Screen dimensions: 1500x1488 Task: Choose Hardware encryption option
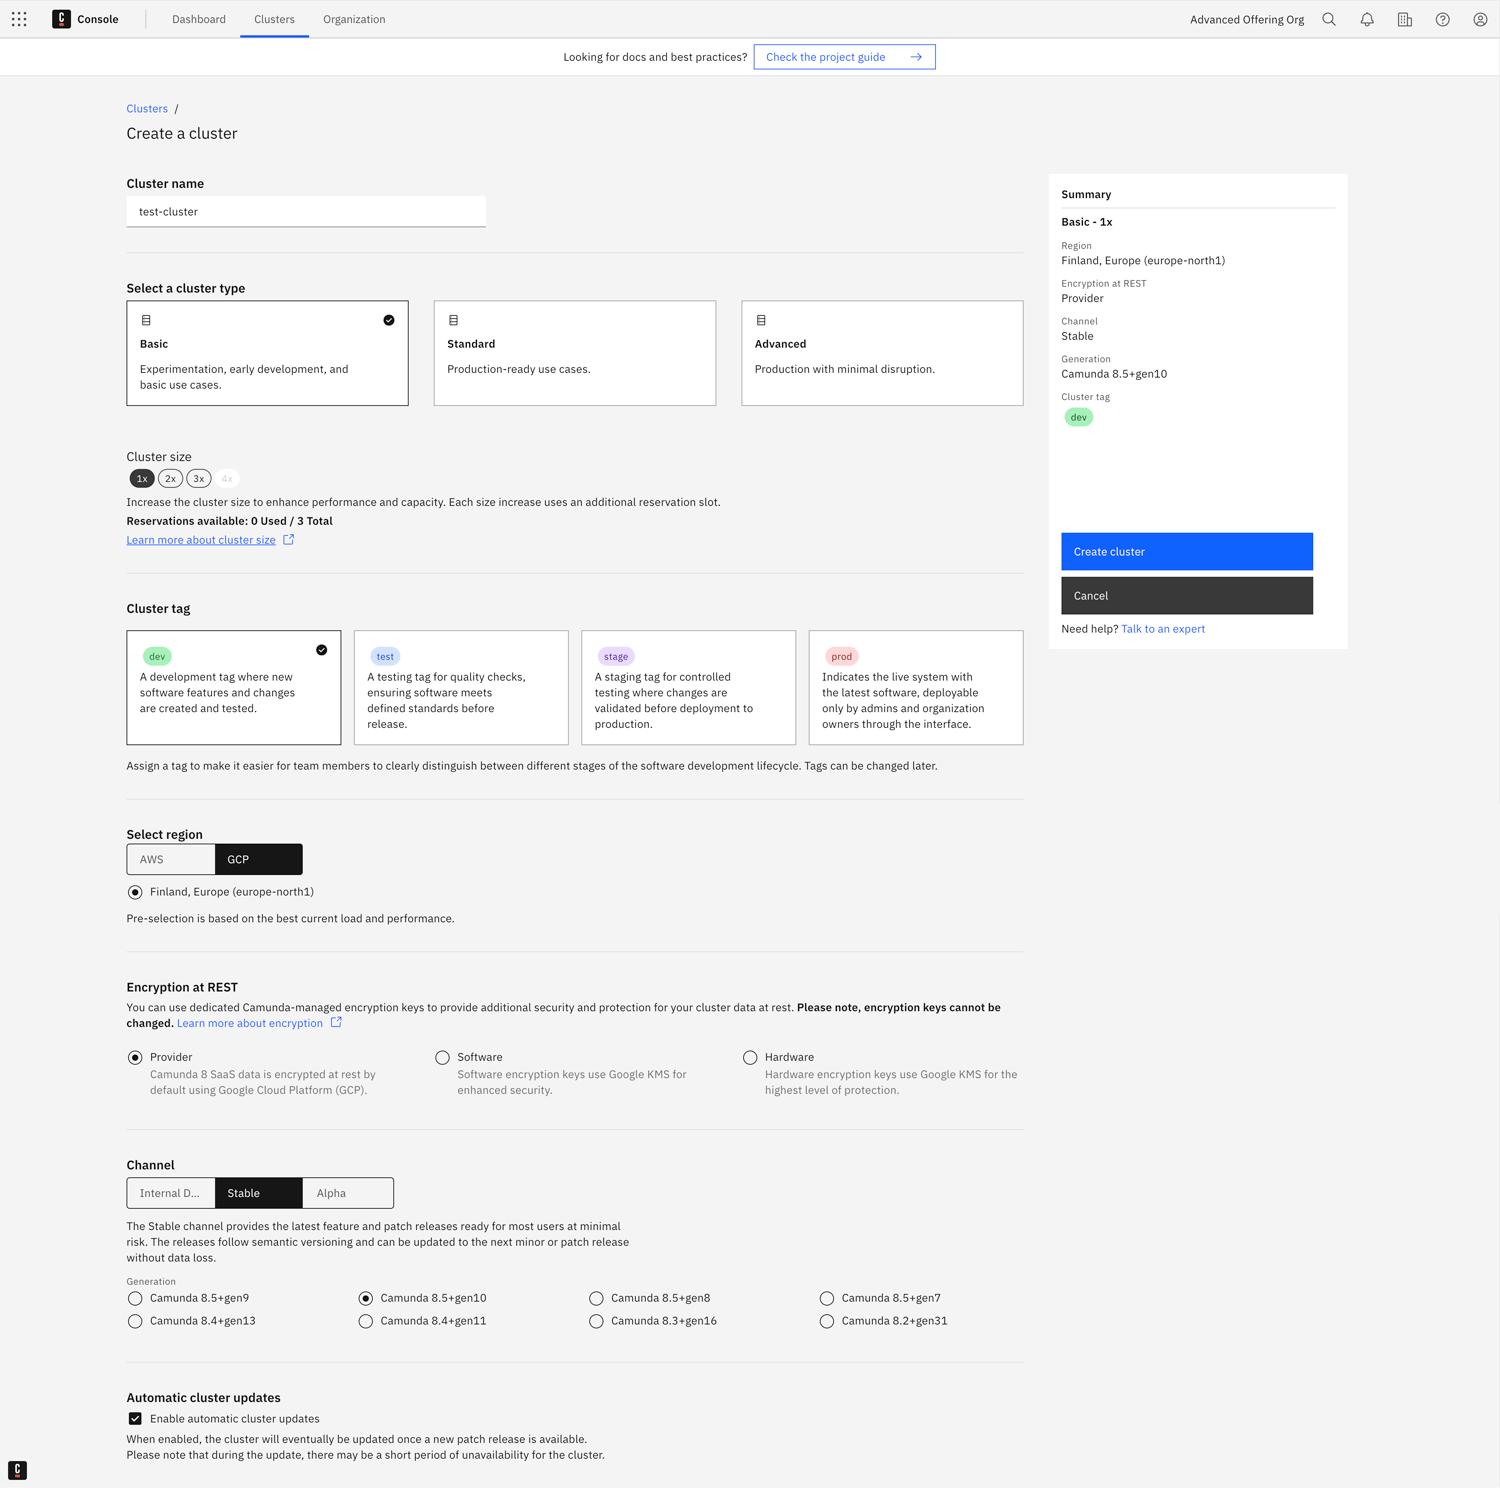(750, 1057)
